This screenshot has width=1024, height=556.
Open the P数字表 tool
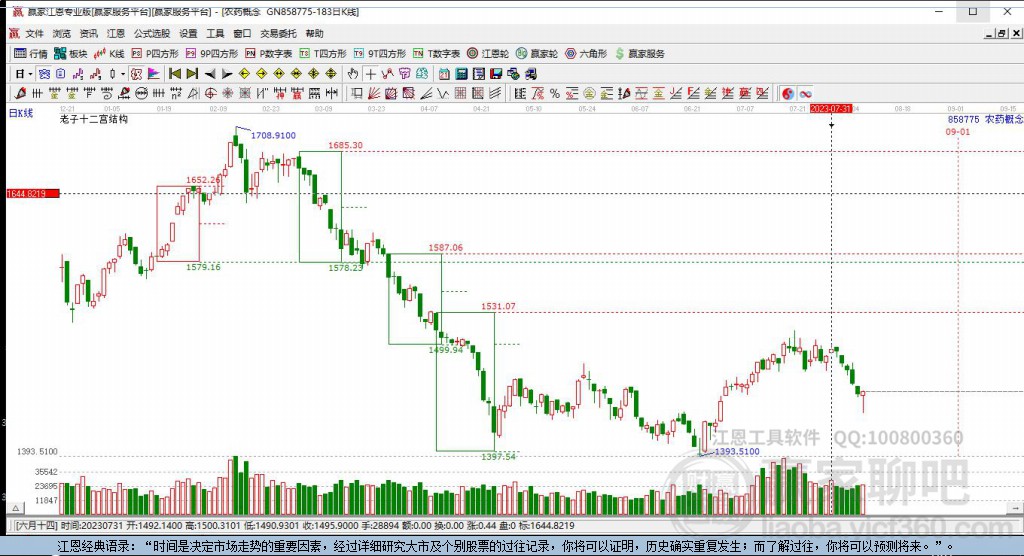pos(268,54)
